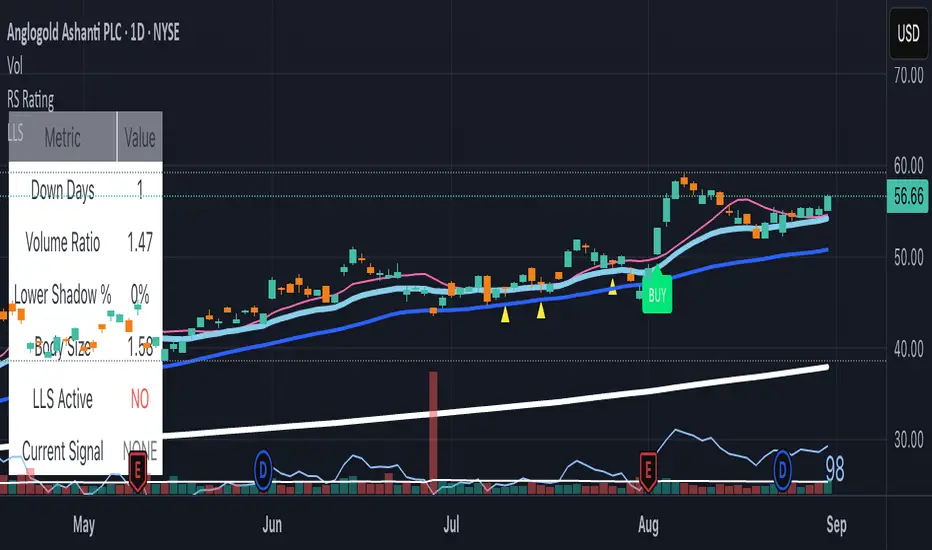Open the USD currency selector
The height and width of the screenshot is (550, 932).
click(x=908, y=33)
